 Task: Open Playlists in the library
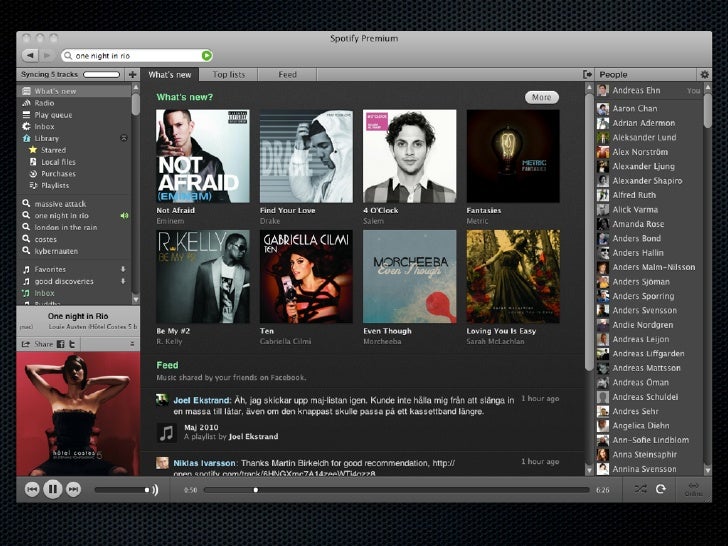55,185
